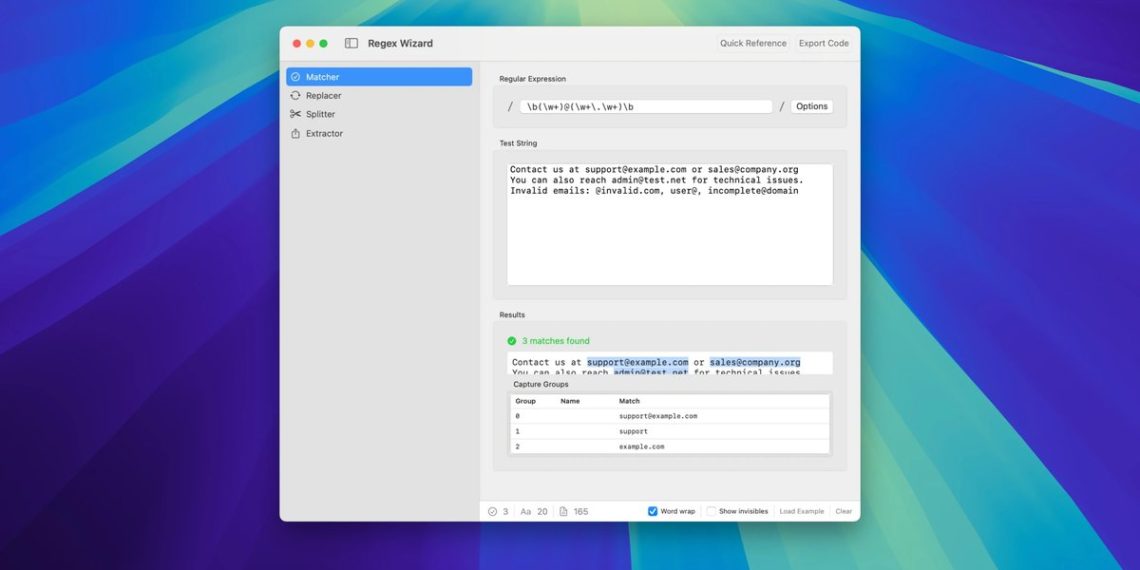The height and width of the screenshot is (570, 1140).
Task: Open the regex Options menu
Action: [811, 107]
